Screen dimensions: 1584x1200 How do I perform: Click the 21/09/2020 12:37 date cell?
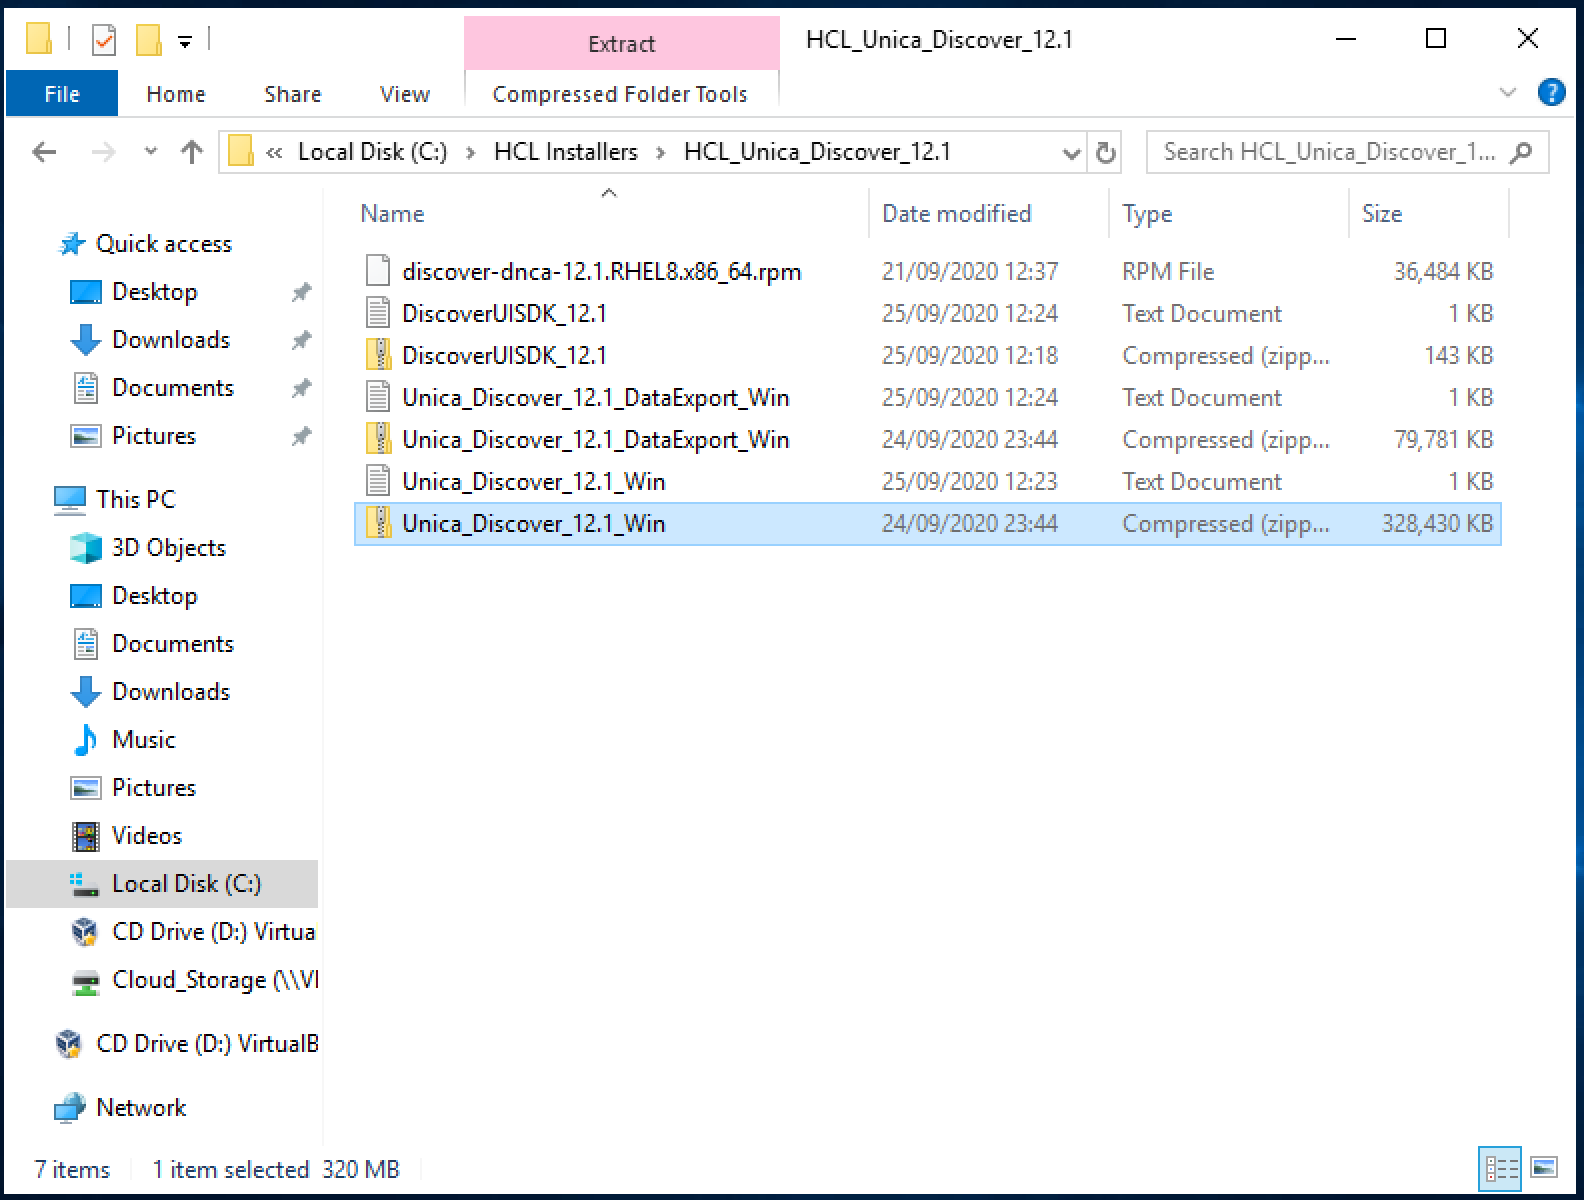pos(970,271)
